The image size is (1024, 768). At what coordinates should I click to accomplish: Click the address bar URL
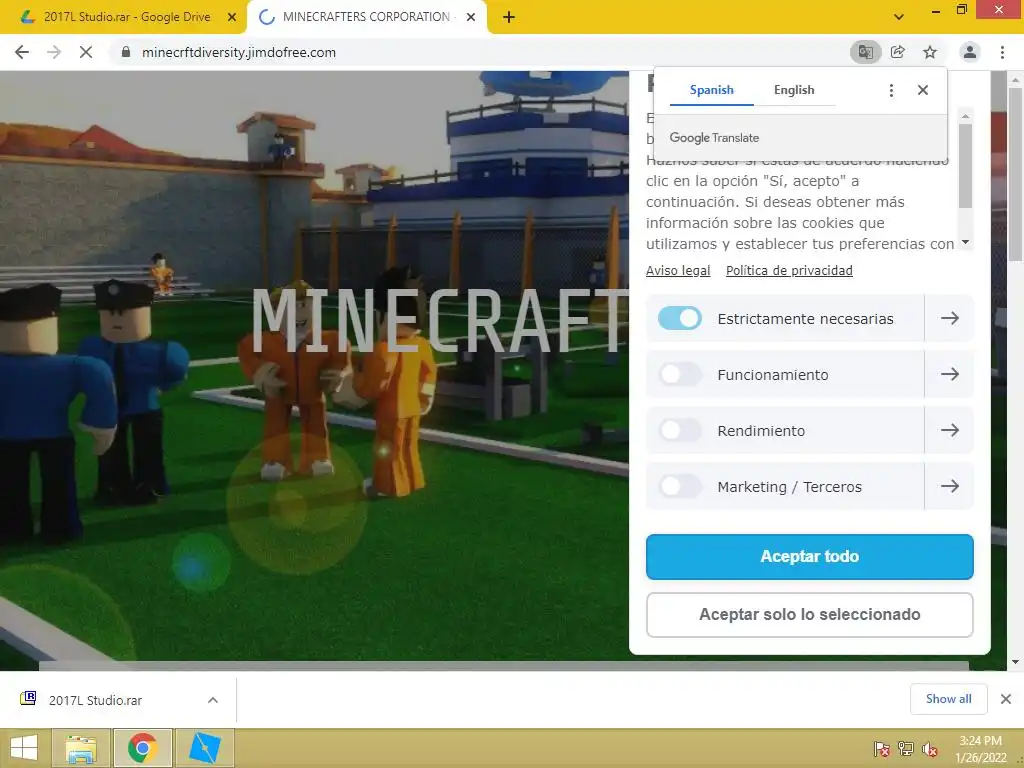click(x=238, y=52)
